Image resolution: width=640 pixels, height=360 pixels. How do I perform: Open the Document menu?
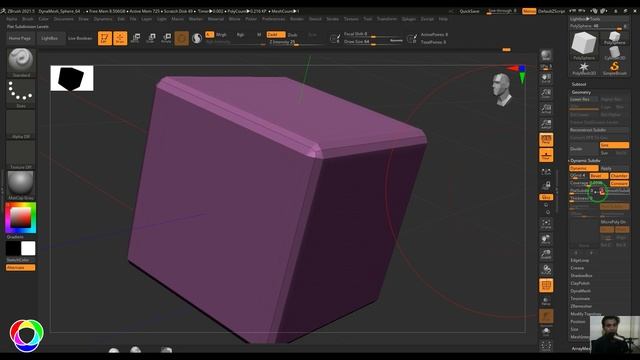(x=63, y=19)
